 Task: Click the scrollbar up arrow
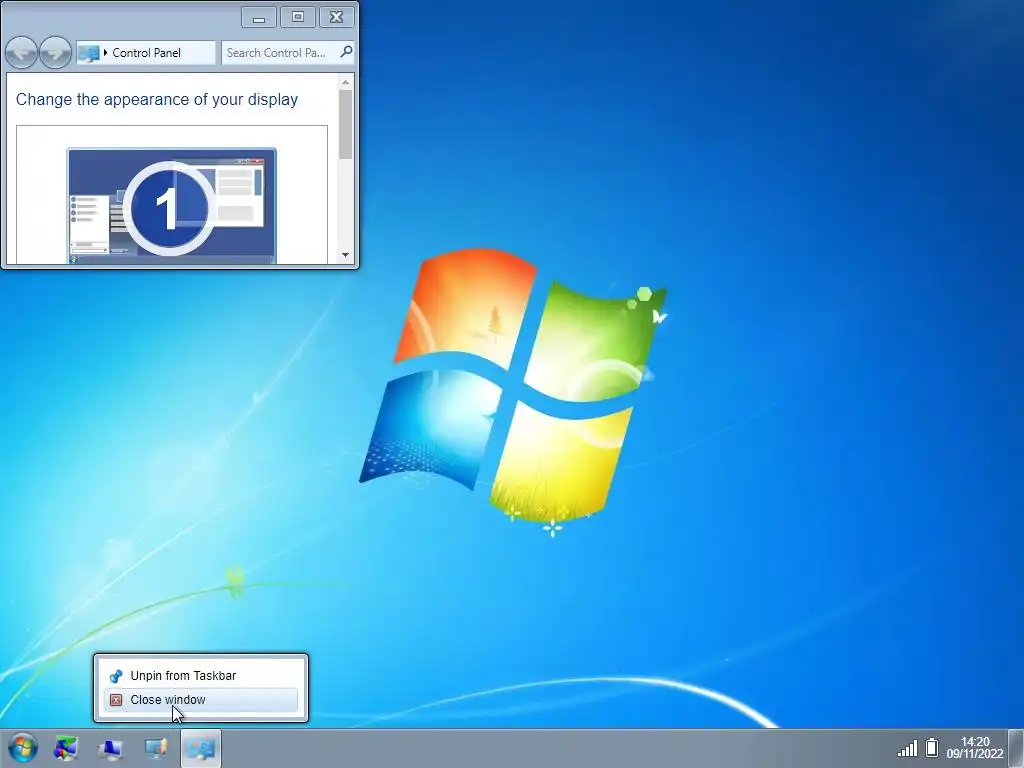point(345,82)
